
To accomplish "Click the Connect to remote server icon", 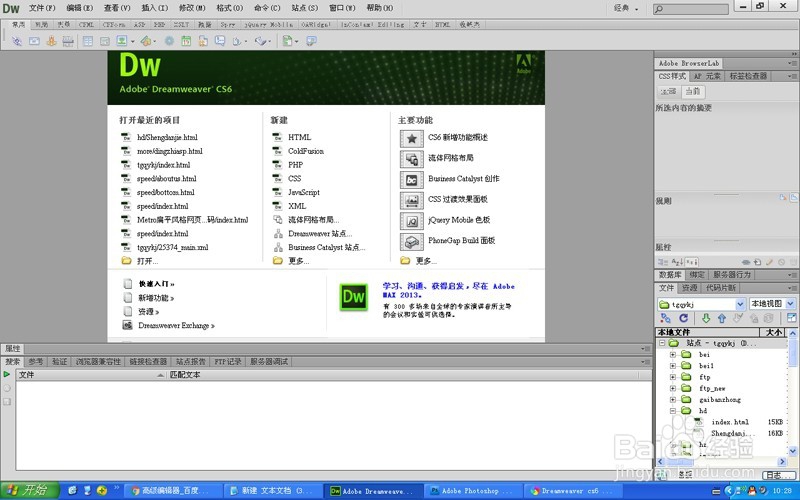I will [665, 318].
